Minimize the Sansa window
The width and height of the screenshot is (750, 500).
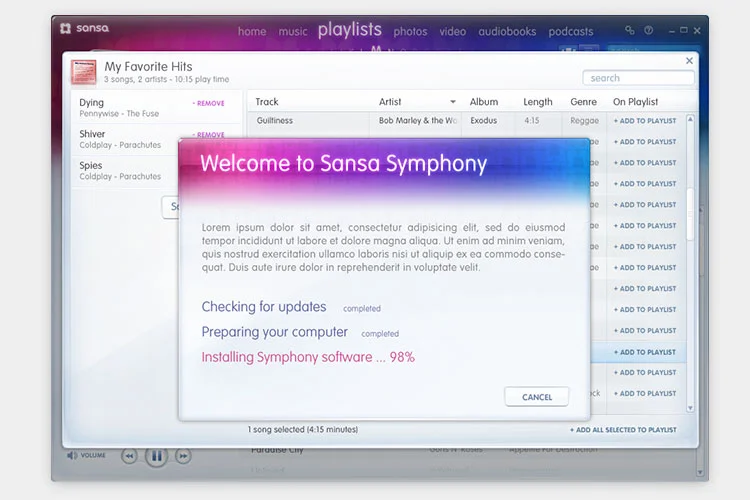(x=672, y=31)
